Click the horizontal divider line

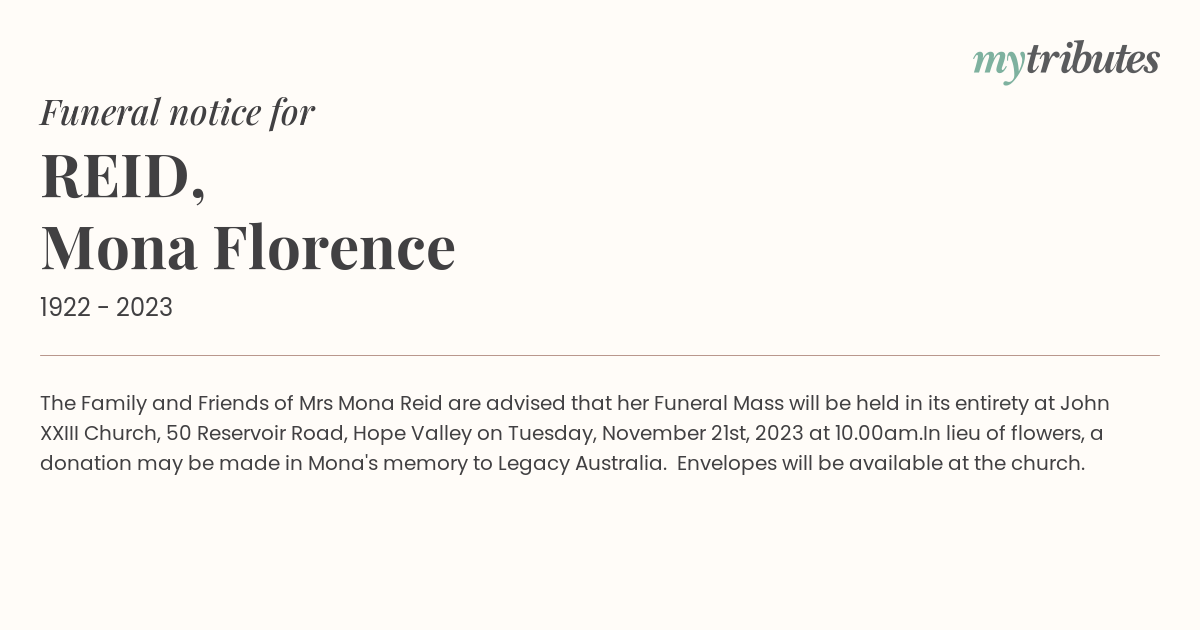point(600,355)
